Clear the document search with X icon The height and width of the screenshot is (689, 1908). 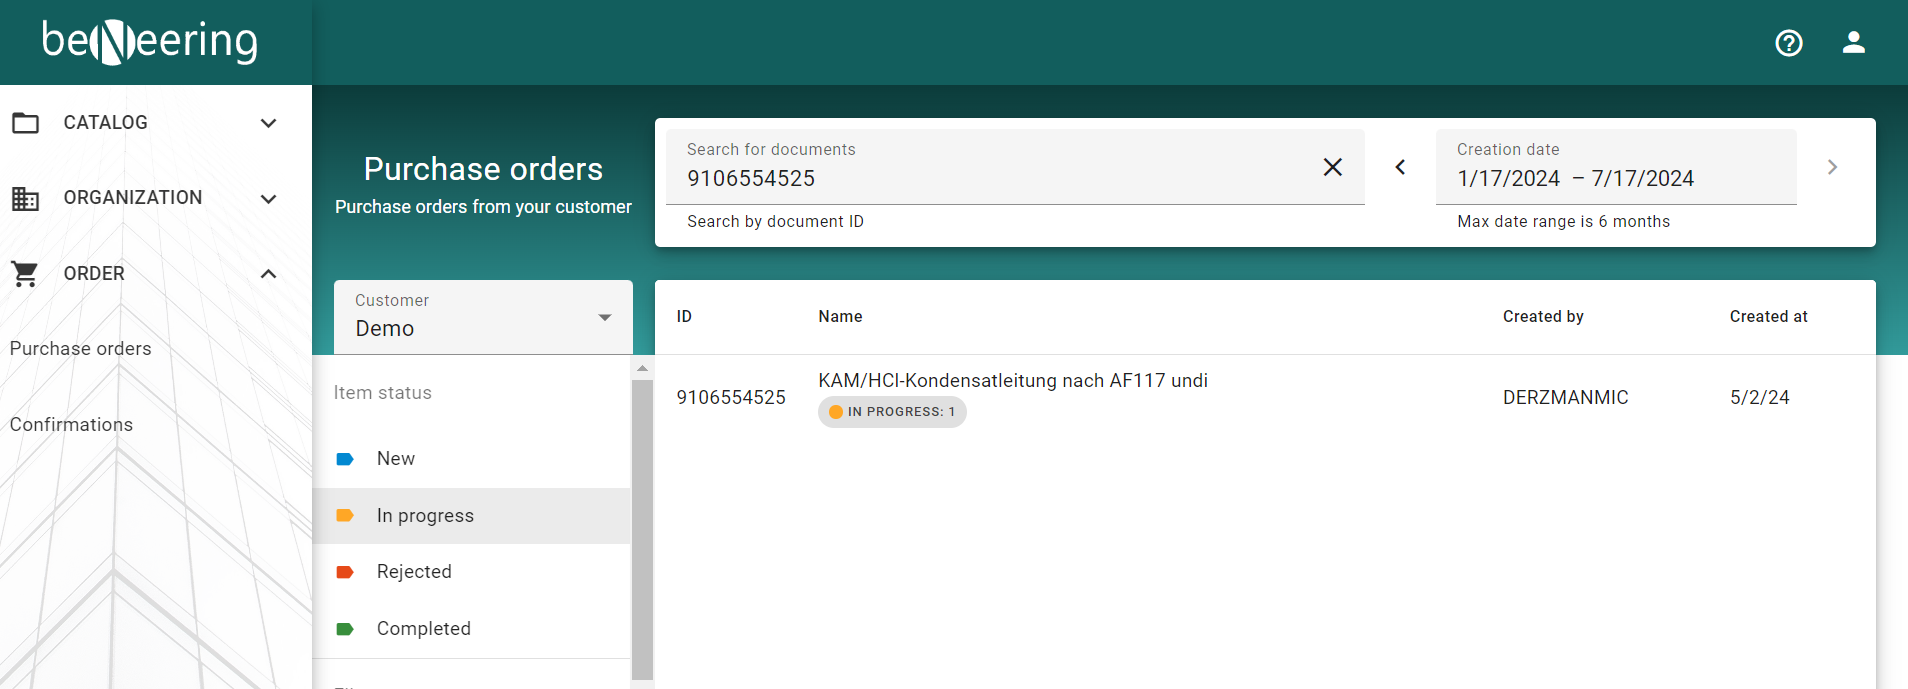click(1332, 167)
